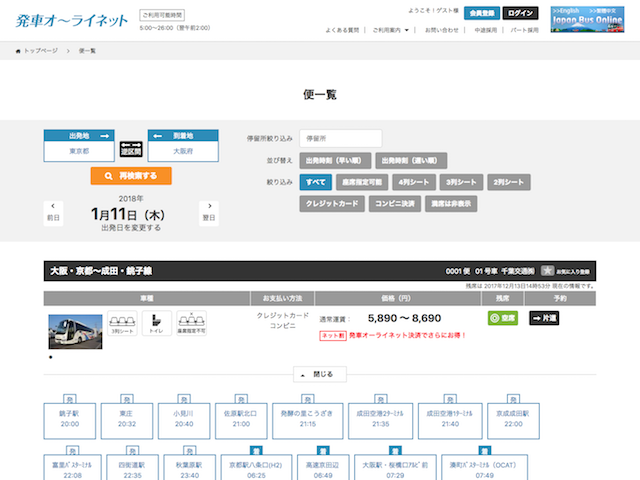Click the 再検索する search button
Screen dimensions: 640x480
click(131, 176)
